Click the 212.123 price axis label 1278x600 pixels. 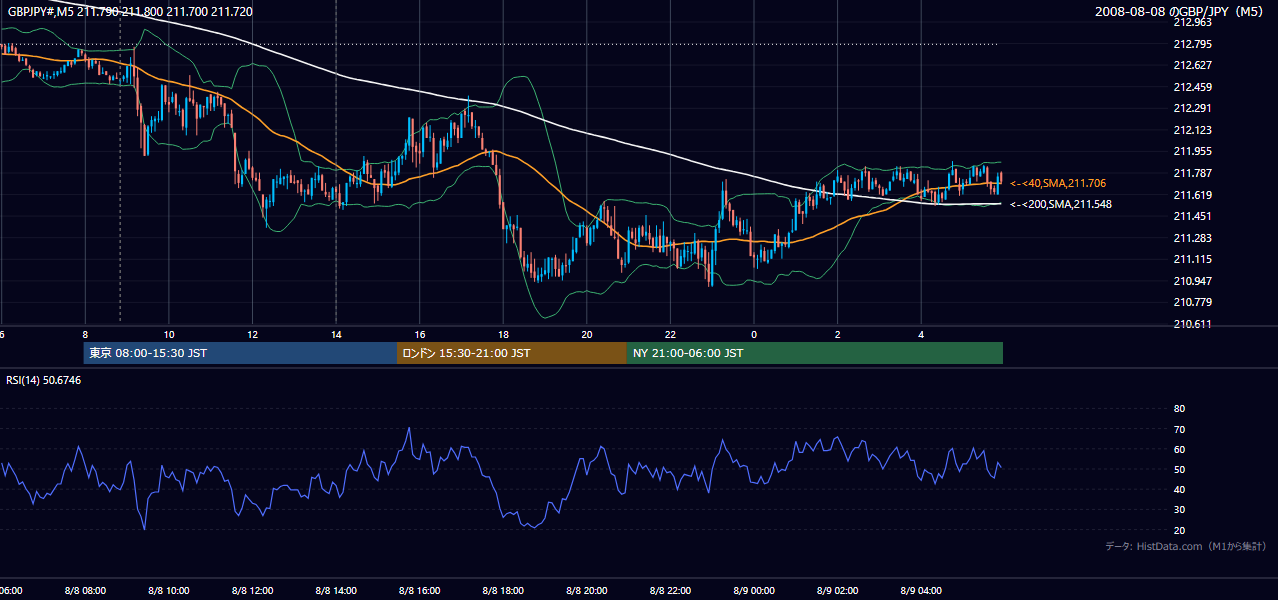click(x=1192, y=130)
